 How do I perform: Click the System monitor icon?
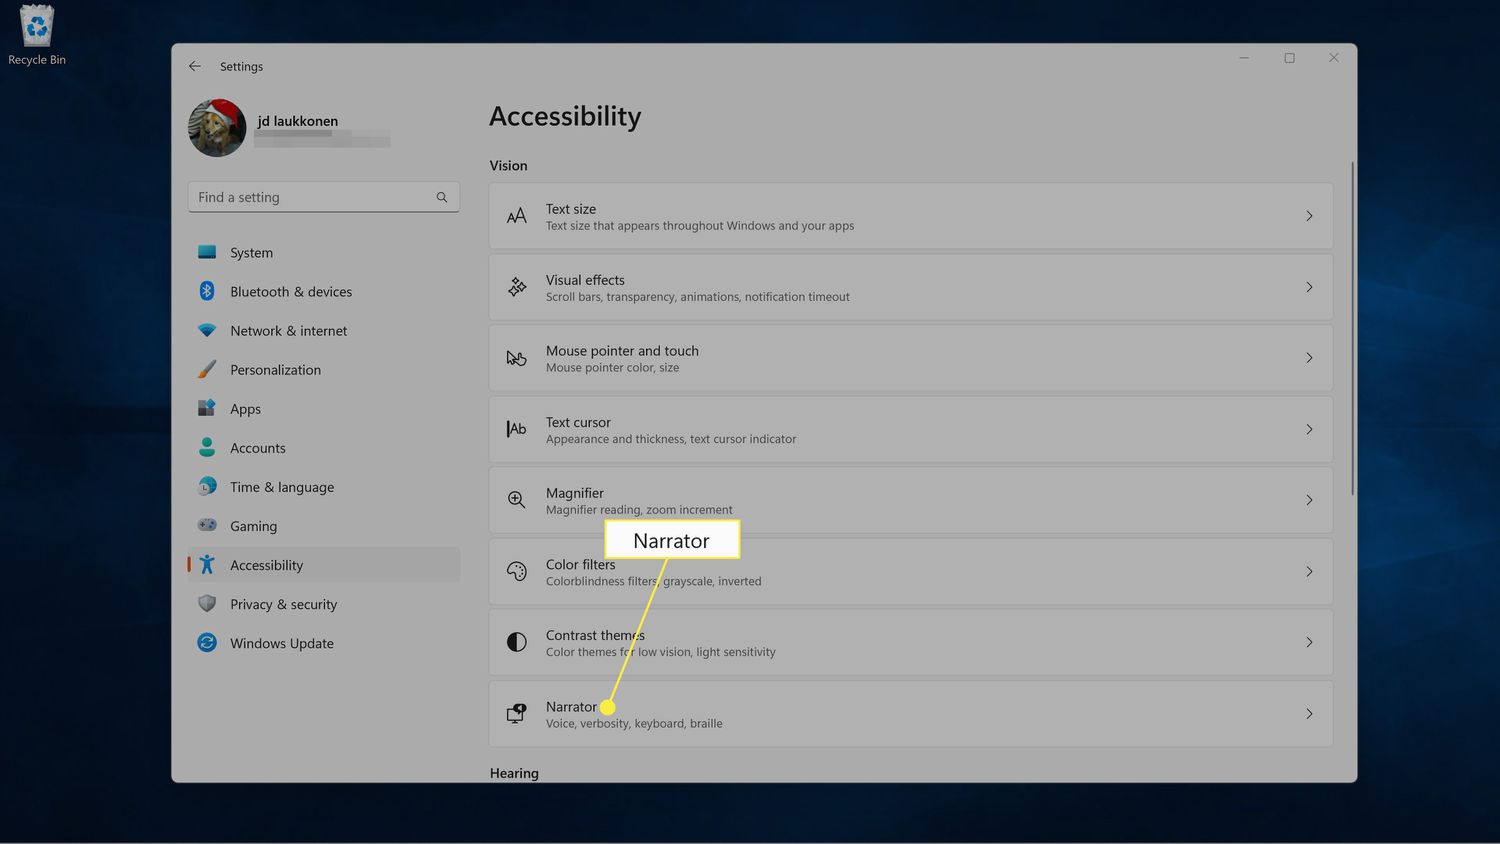coord(207,252)
